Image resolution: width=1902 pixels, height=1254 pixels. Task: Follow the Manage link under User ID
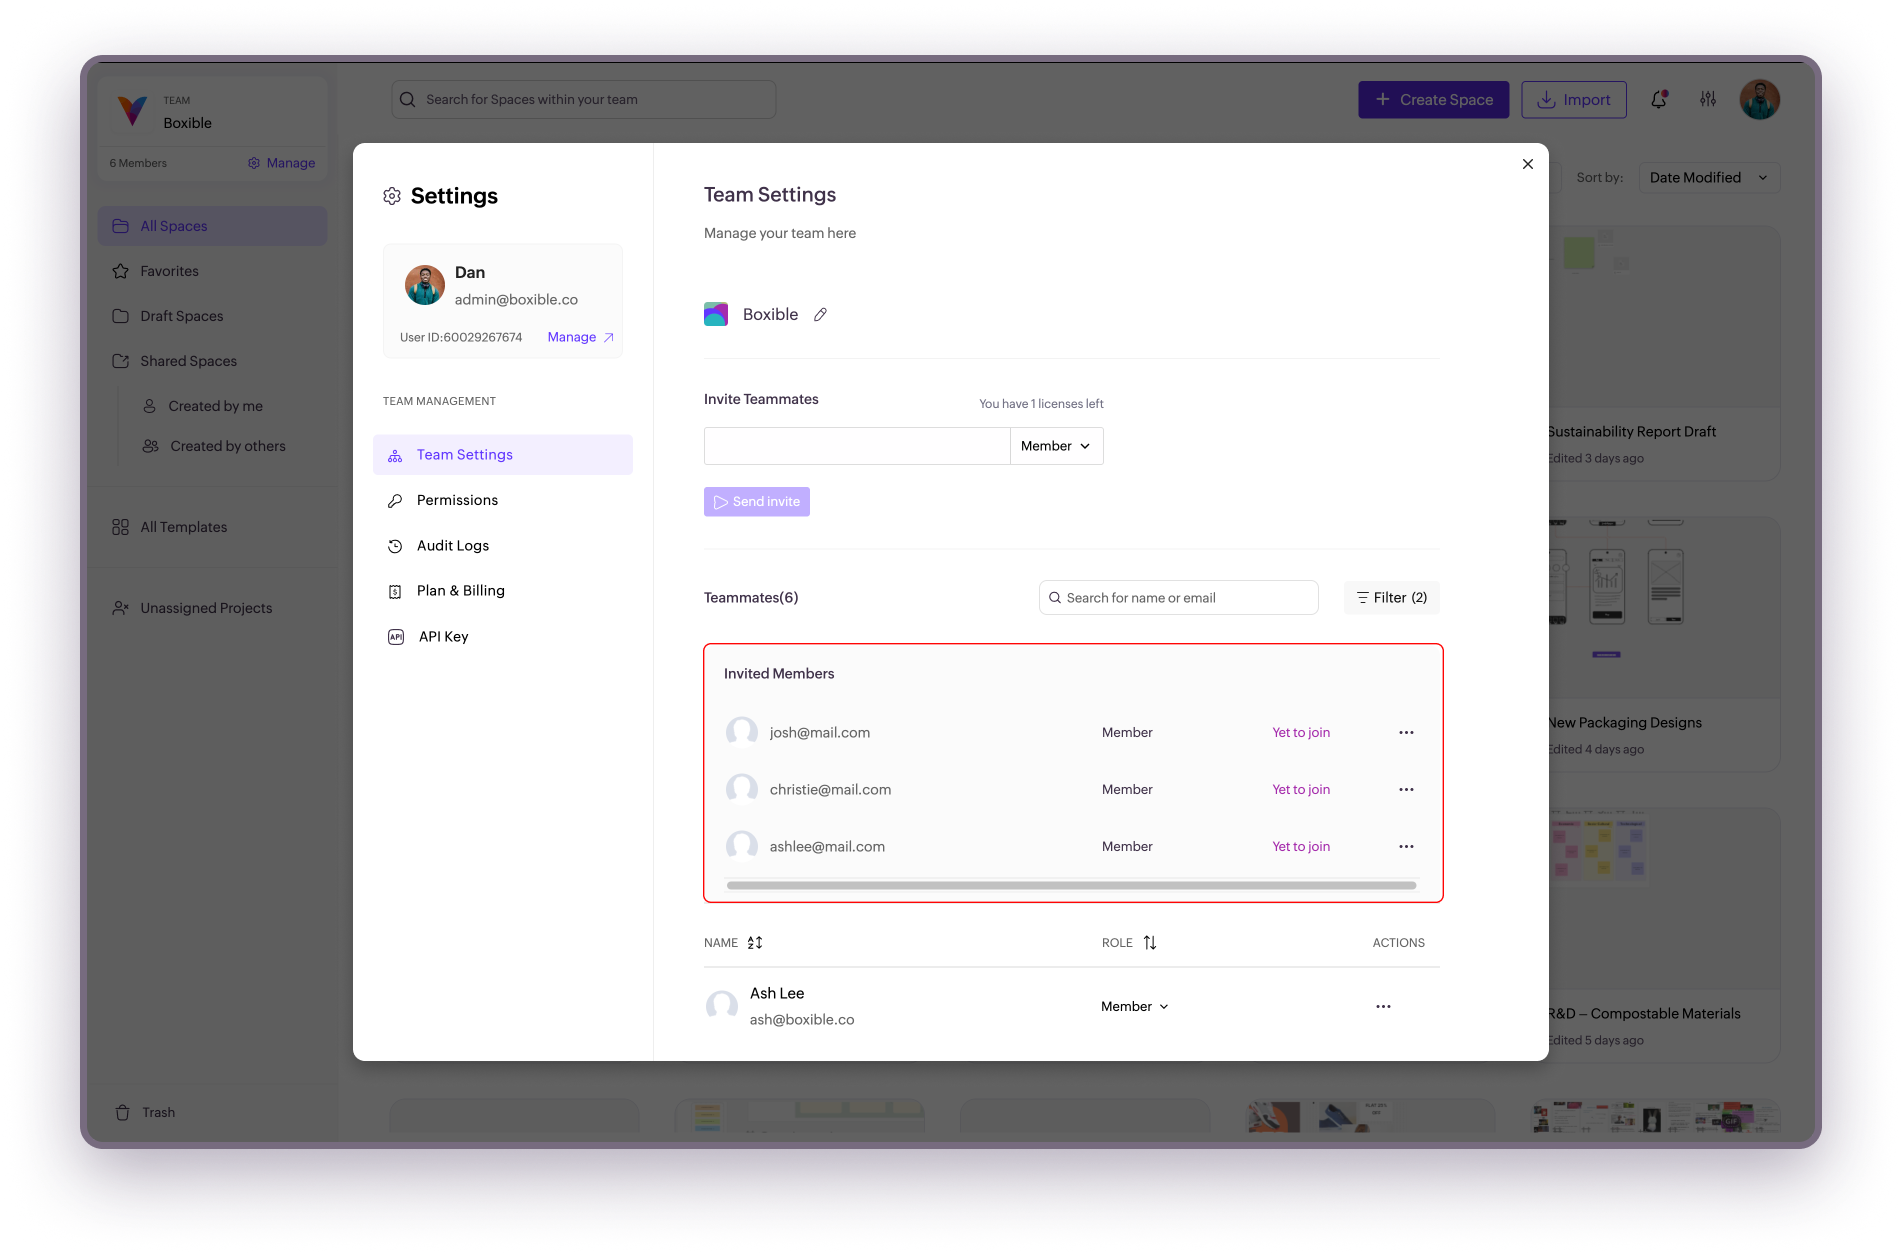[580, 337]
